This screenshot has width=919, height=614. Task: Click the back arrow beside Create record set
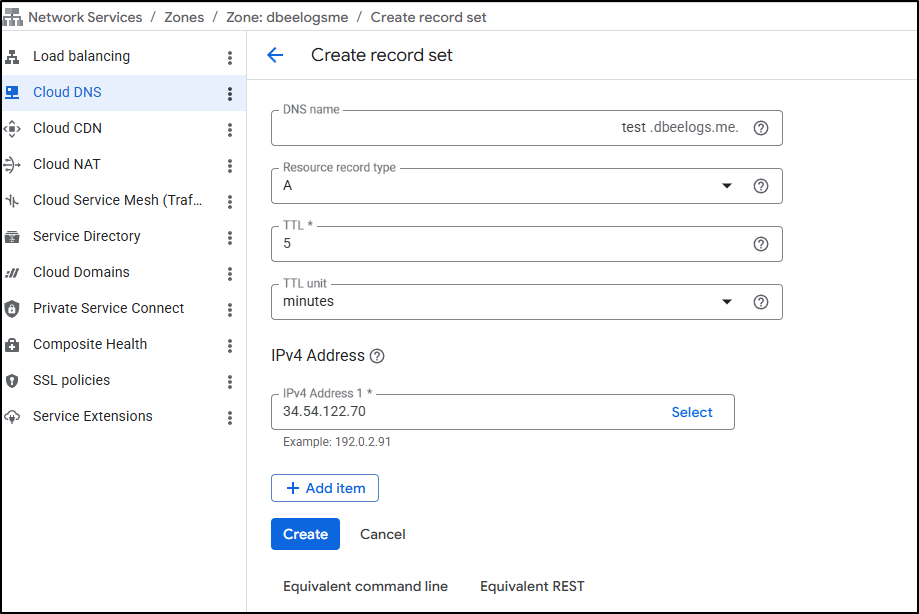tap(275, 56)
